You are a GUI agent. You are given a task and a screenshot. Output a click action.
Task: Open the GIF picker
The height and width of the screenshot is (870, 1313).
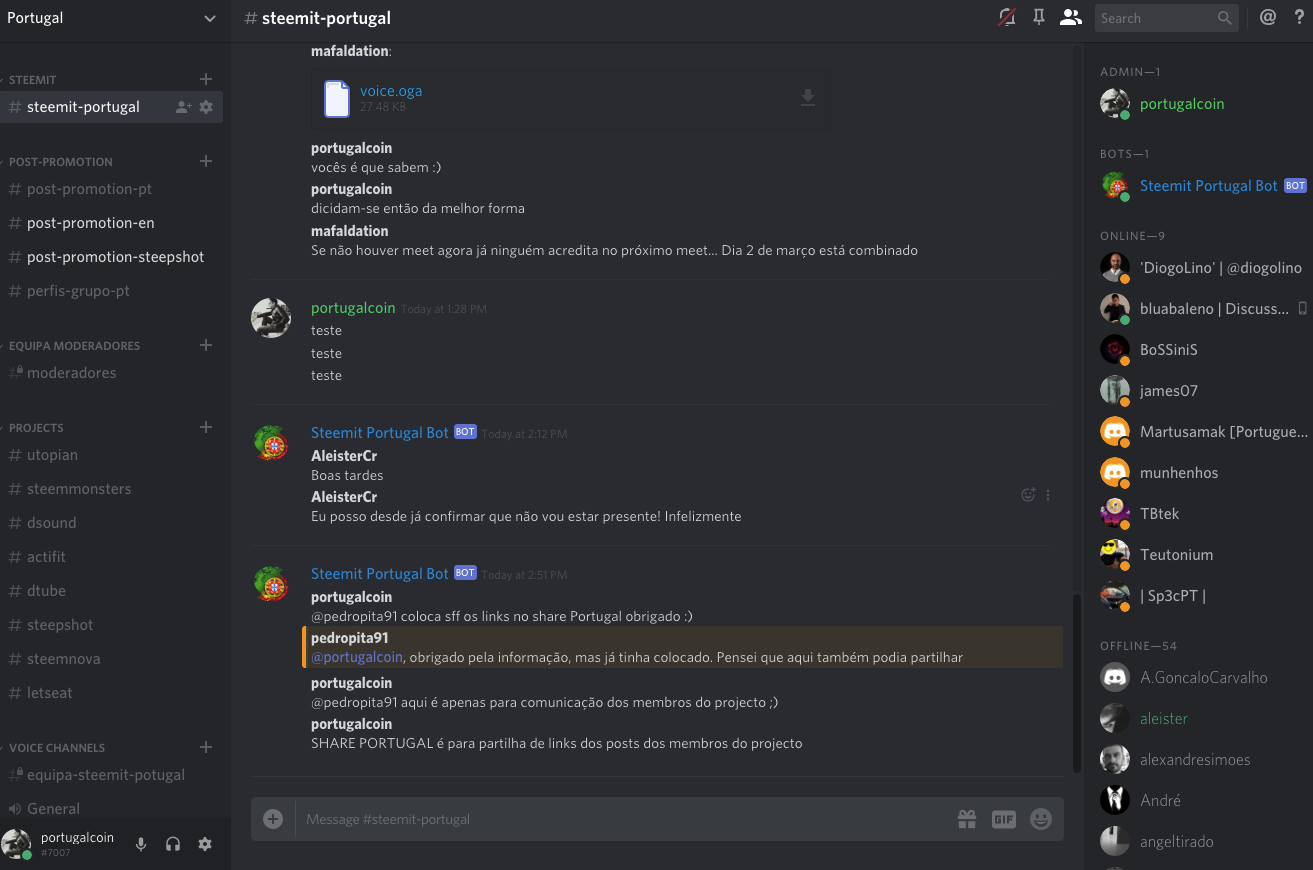coord(1004,819)
